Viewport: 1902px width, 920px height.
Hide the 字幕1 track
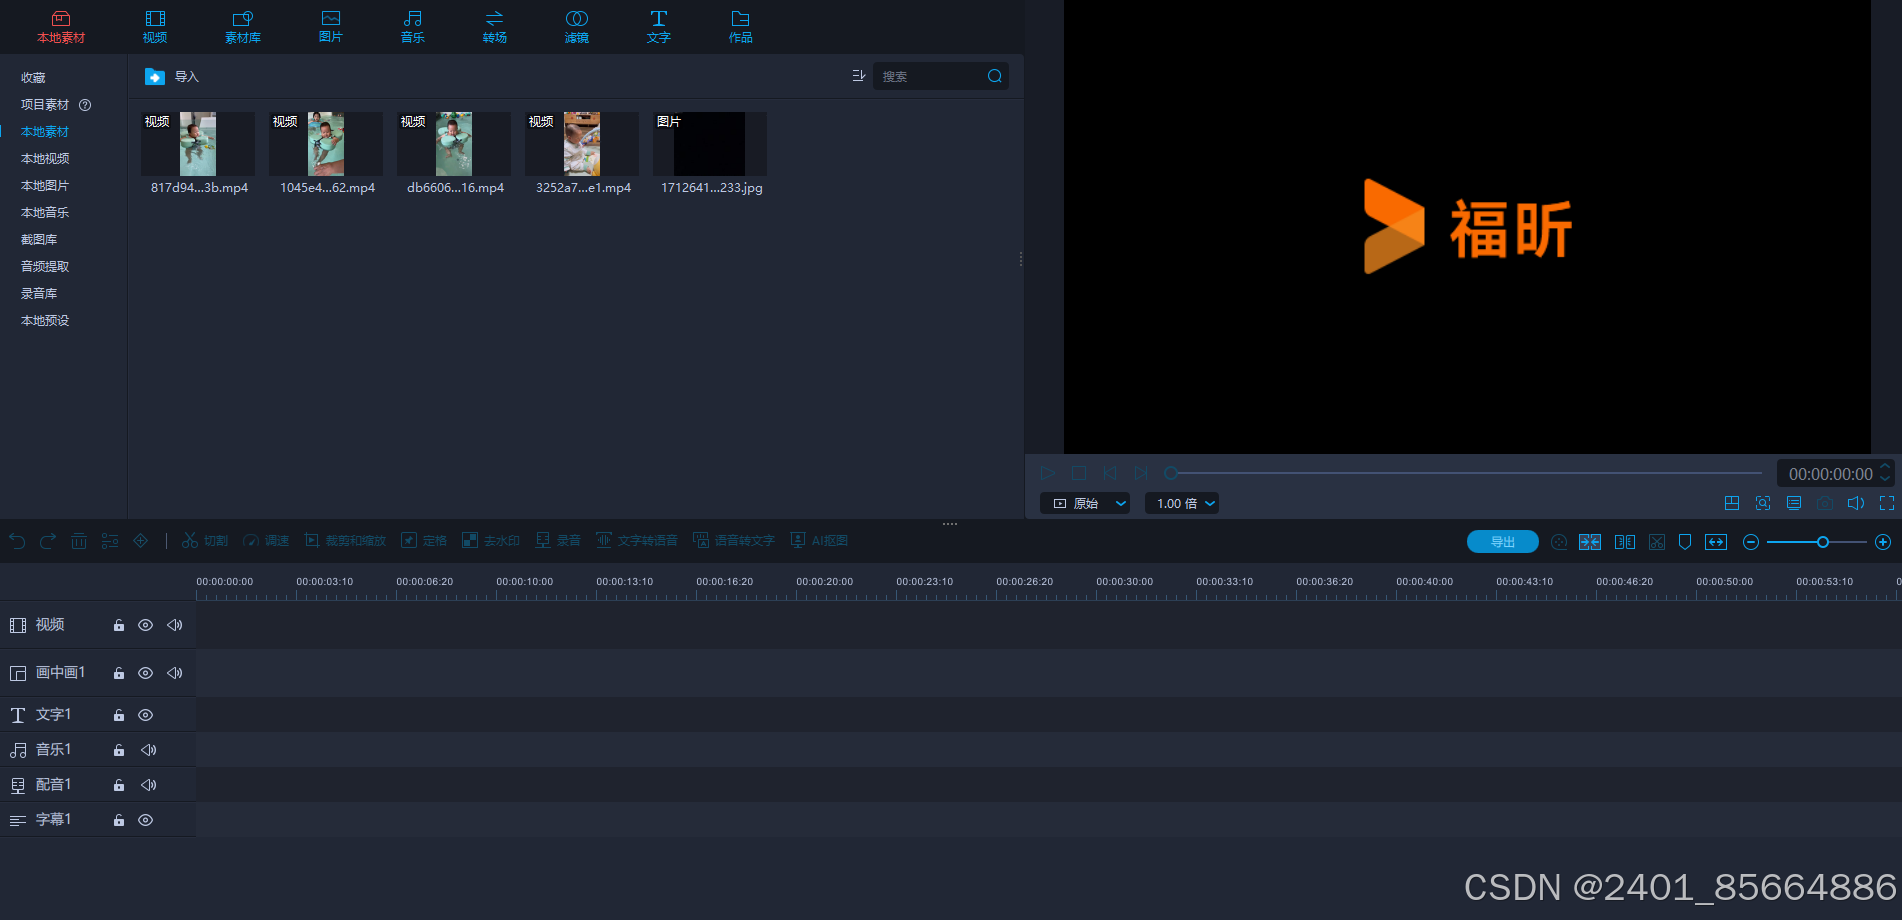pos(145,820)
